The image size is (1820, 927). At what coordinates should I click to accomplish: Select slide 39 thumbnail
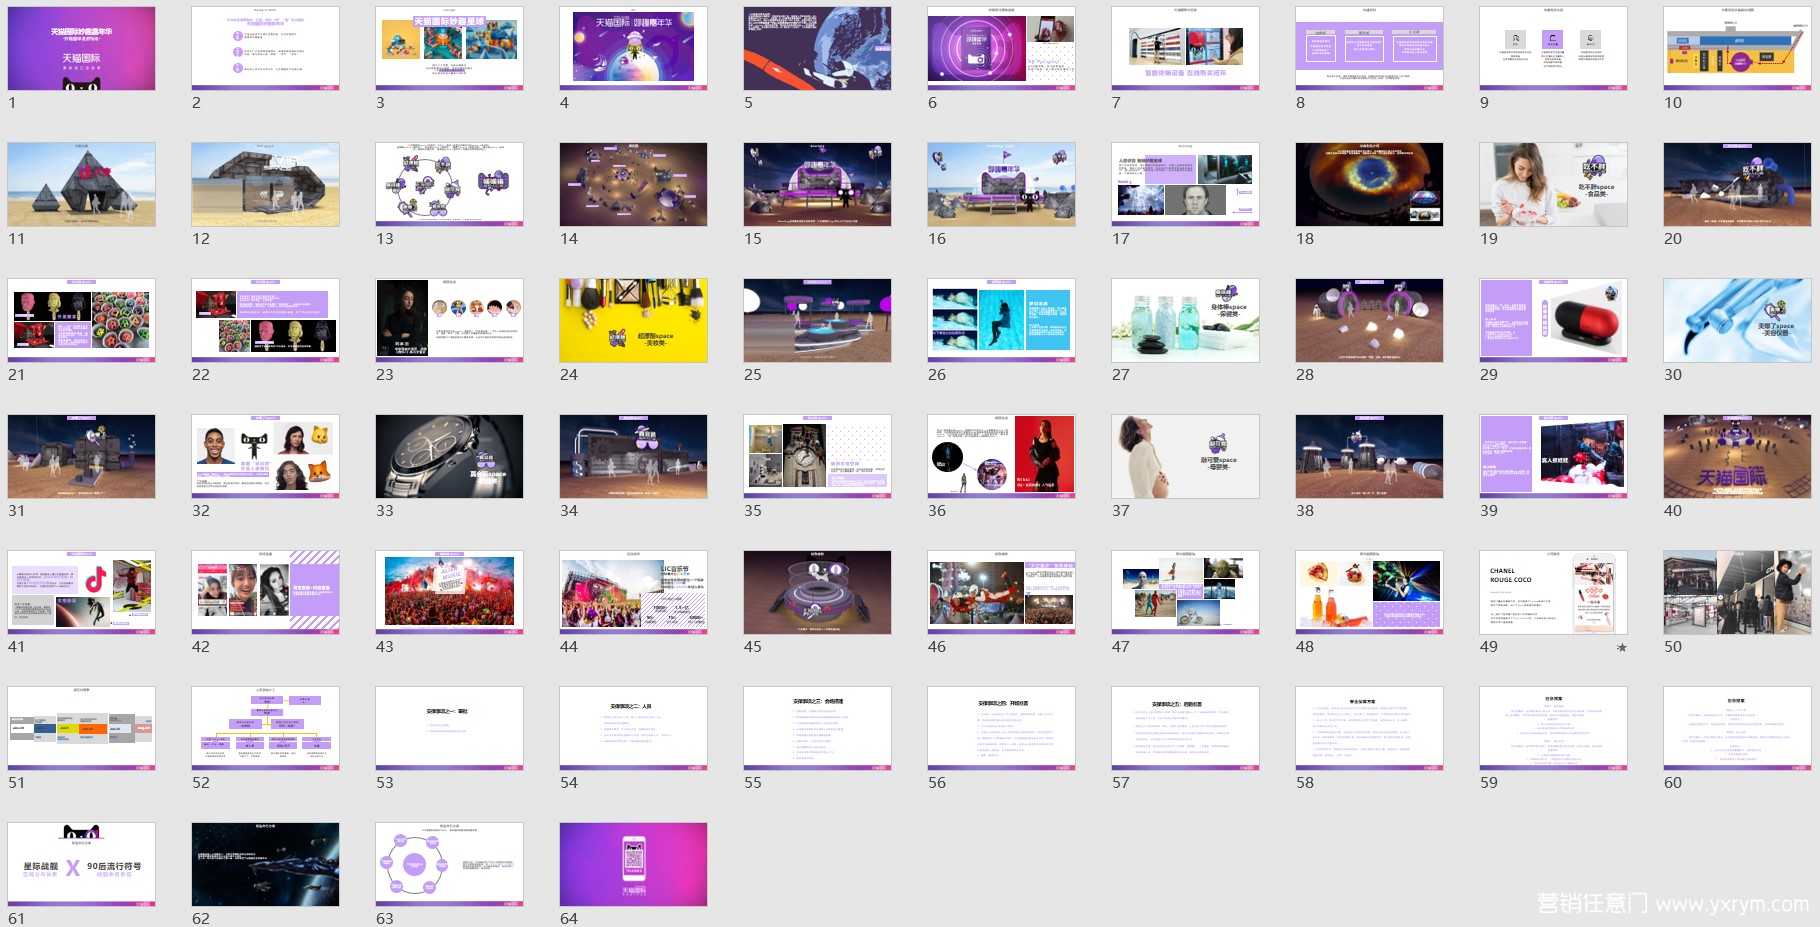pos(1553,456)
